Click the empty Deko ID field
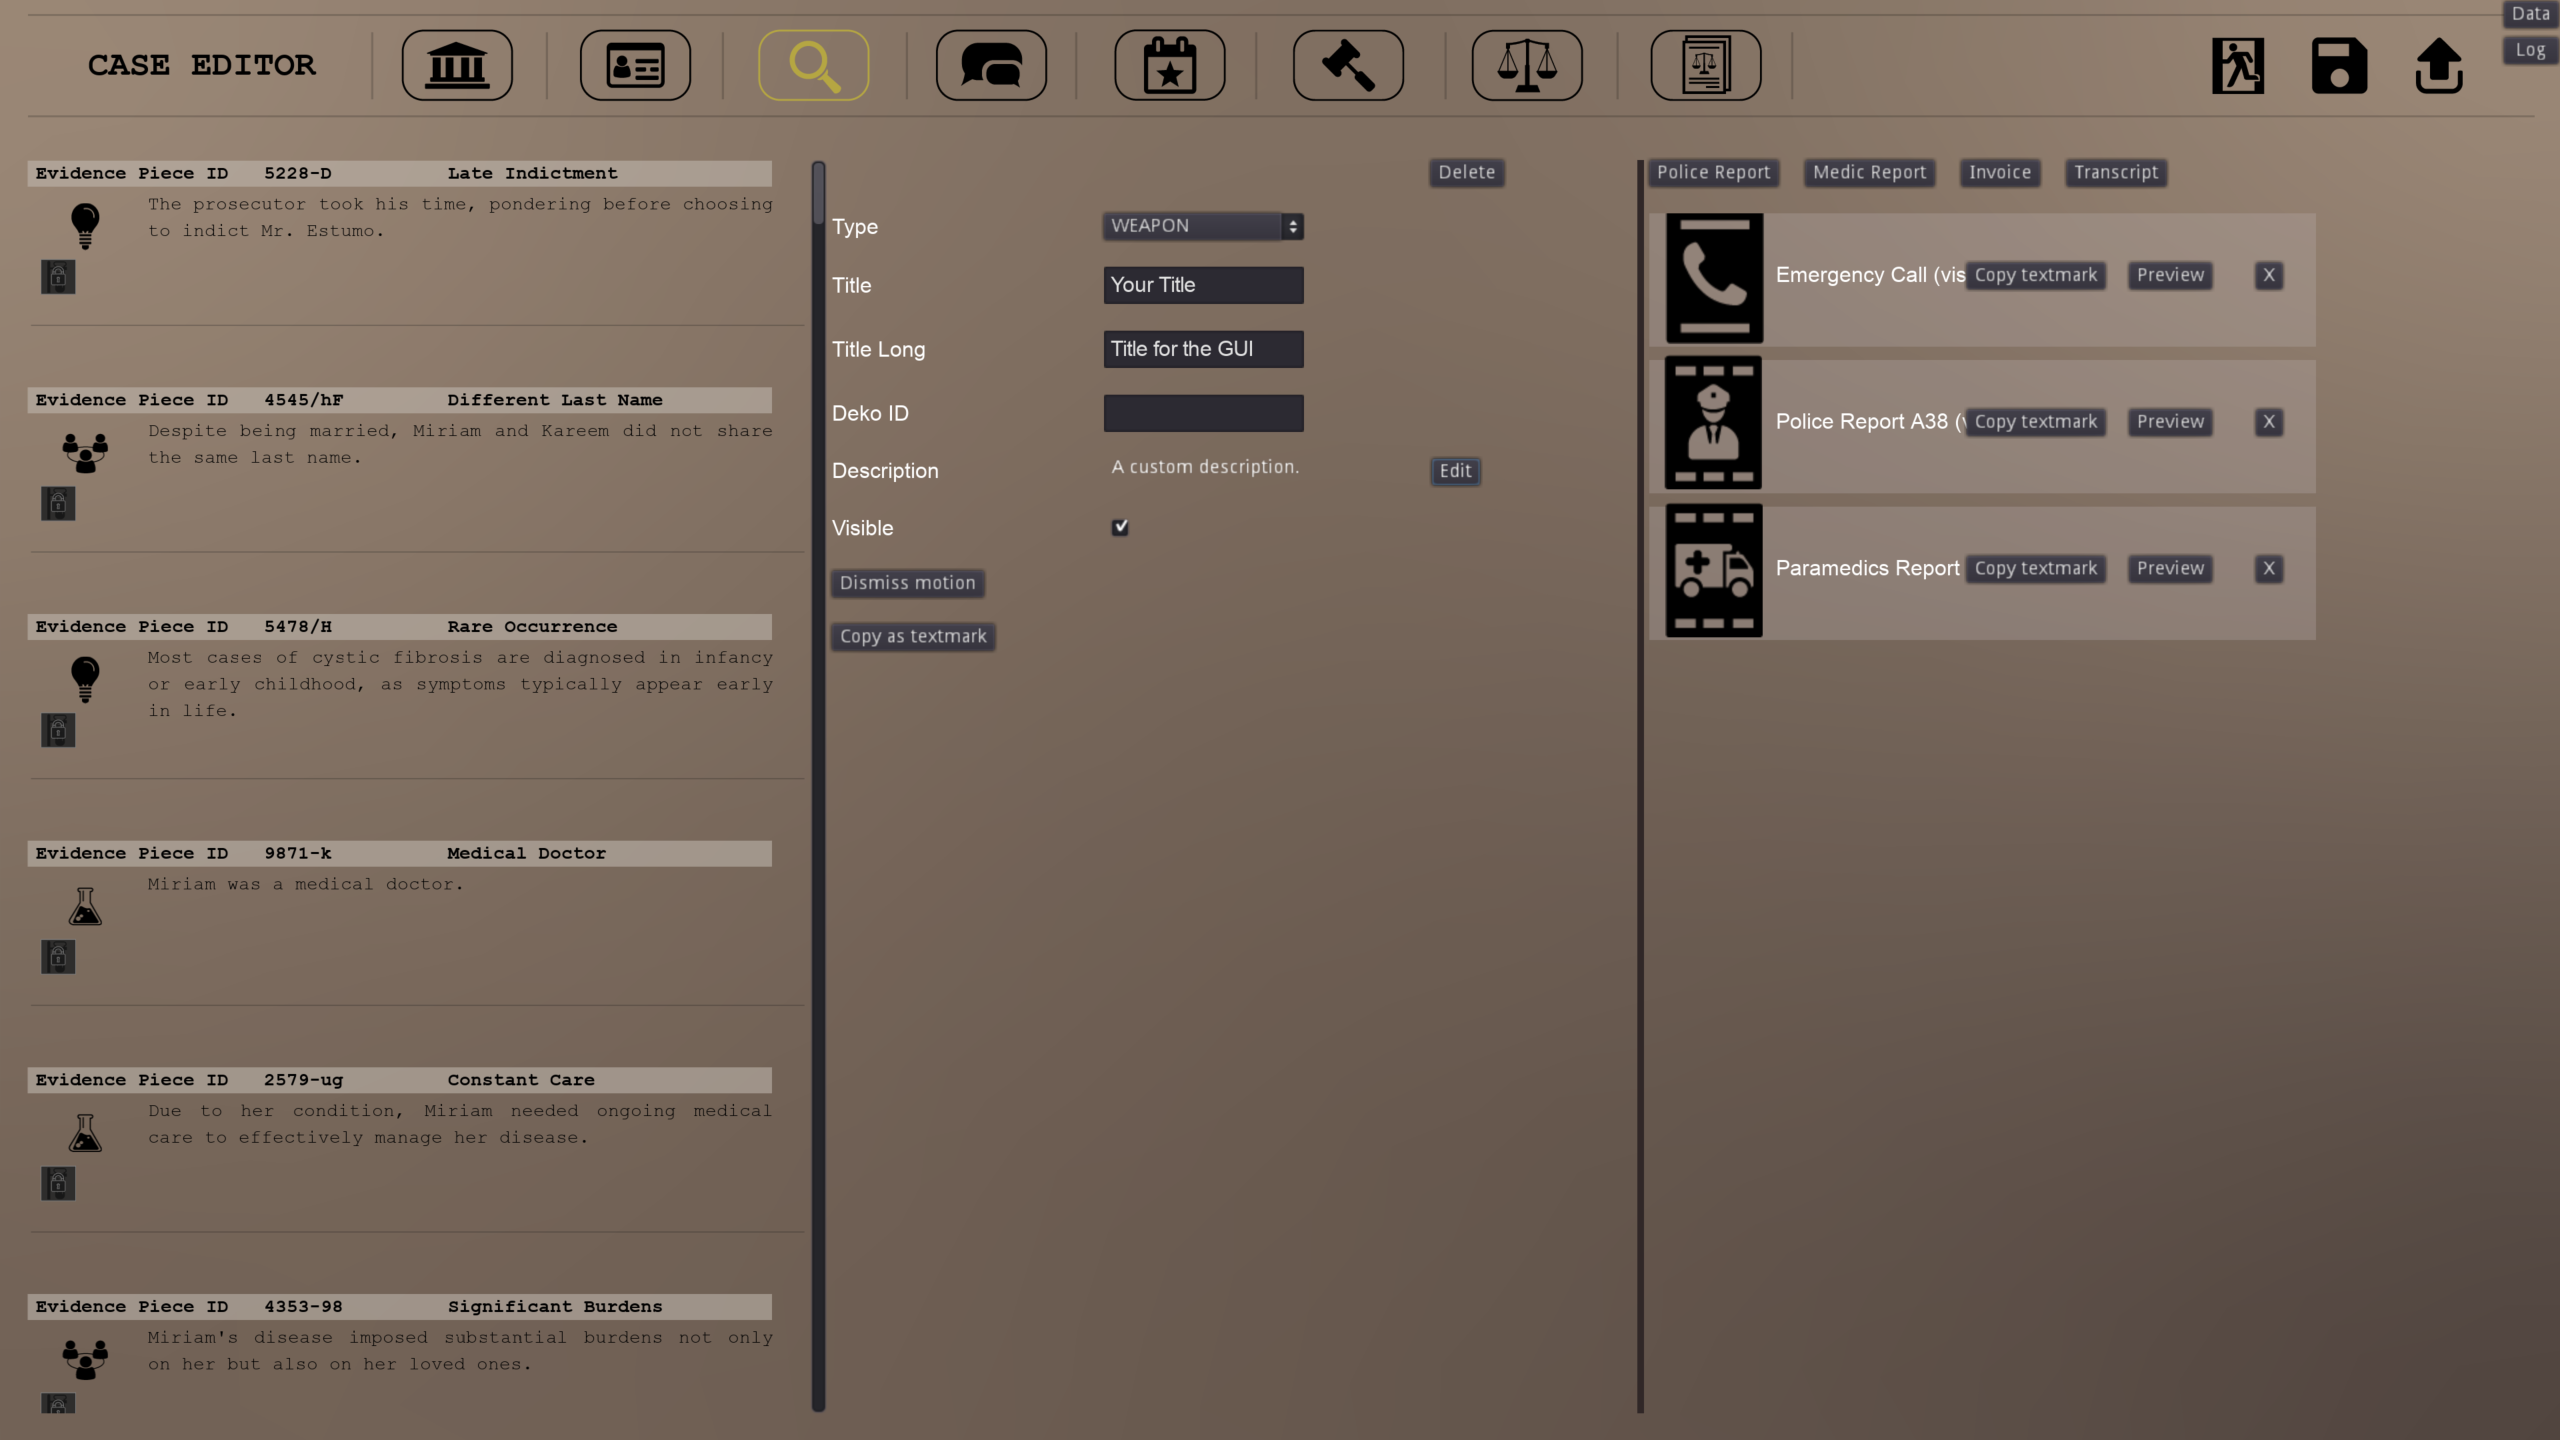The width and height of the screenshot is (2560, 1440). 1203,413
